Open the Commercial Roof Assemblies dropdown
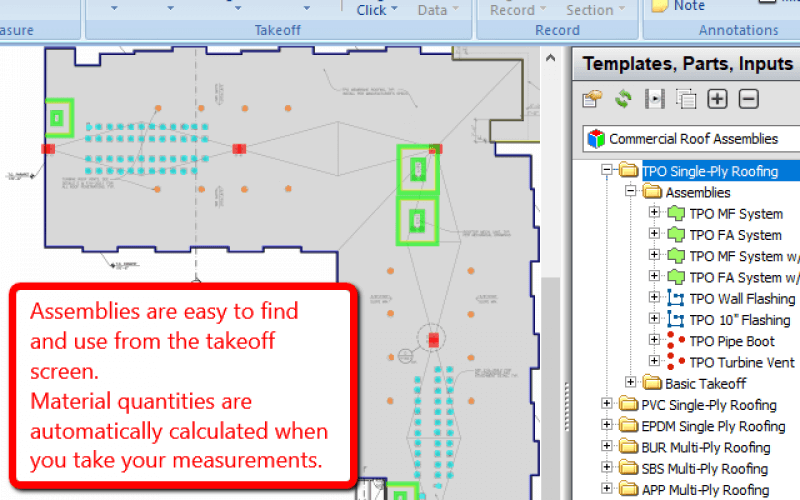The height and width of the screenshot is (500, 800). (x=690, y=138)
